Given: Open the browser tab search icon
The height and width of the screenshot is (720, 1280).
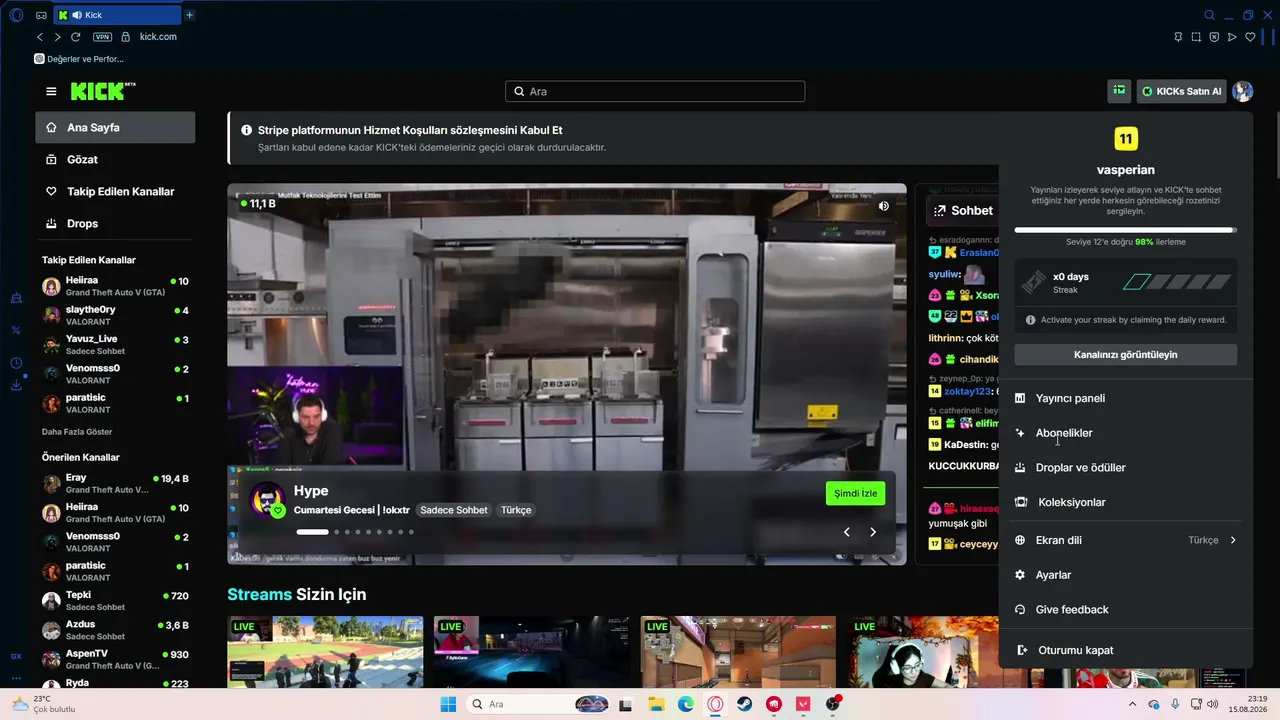Looking at the screenshot, I should 1209,15.
